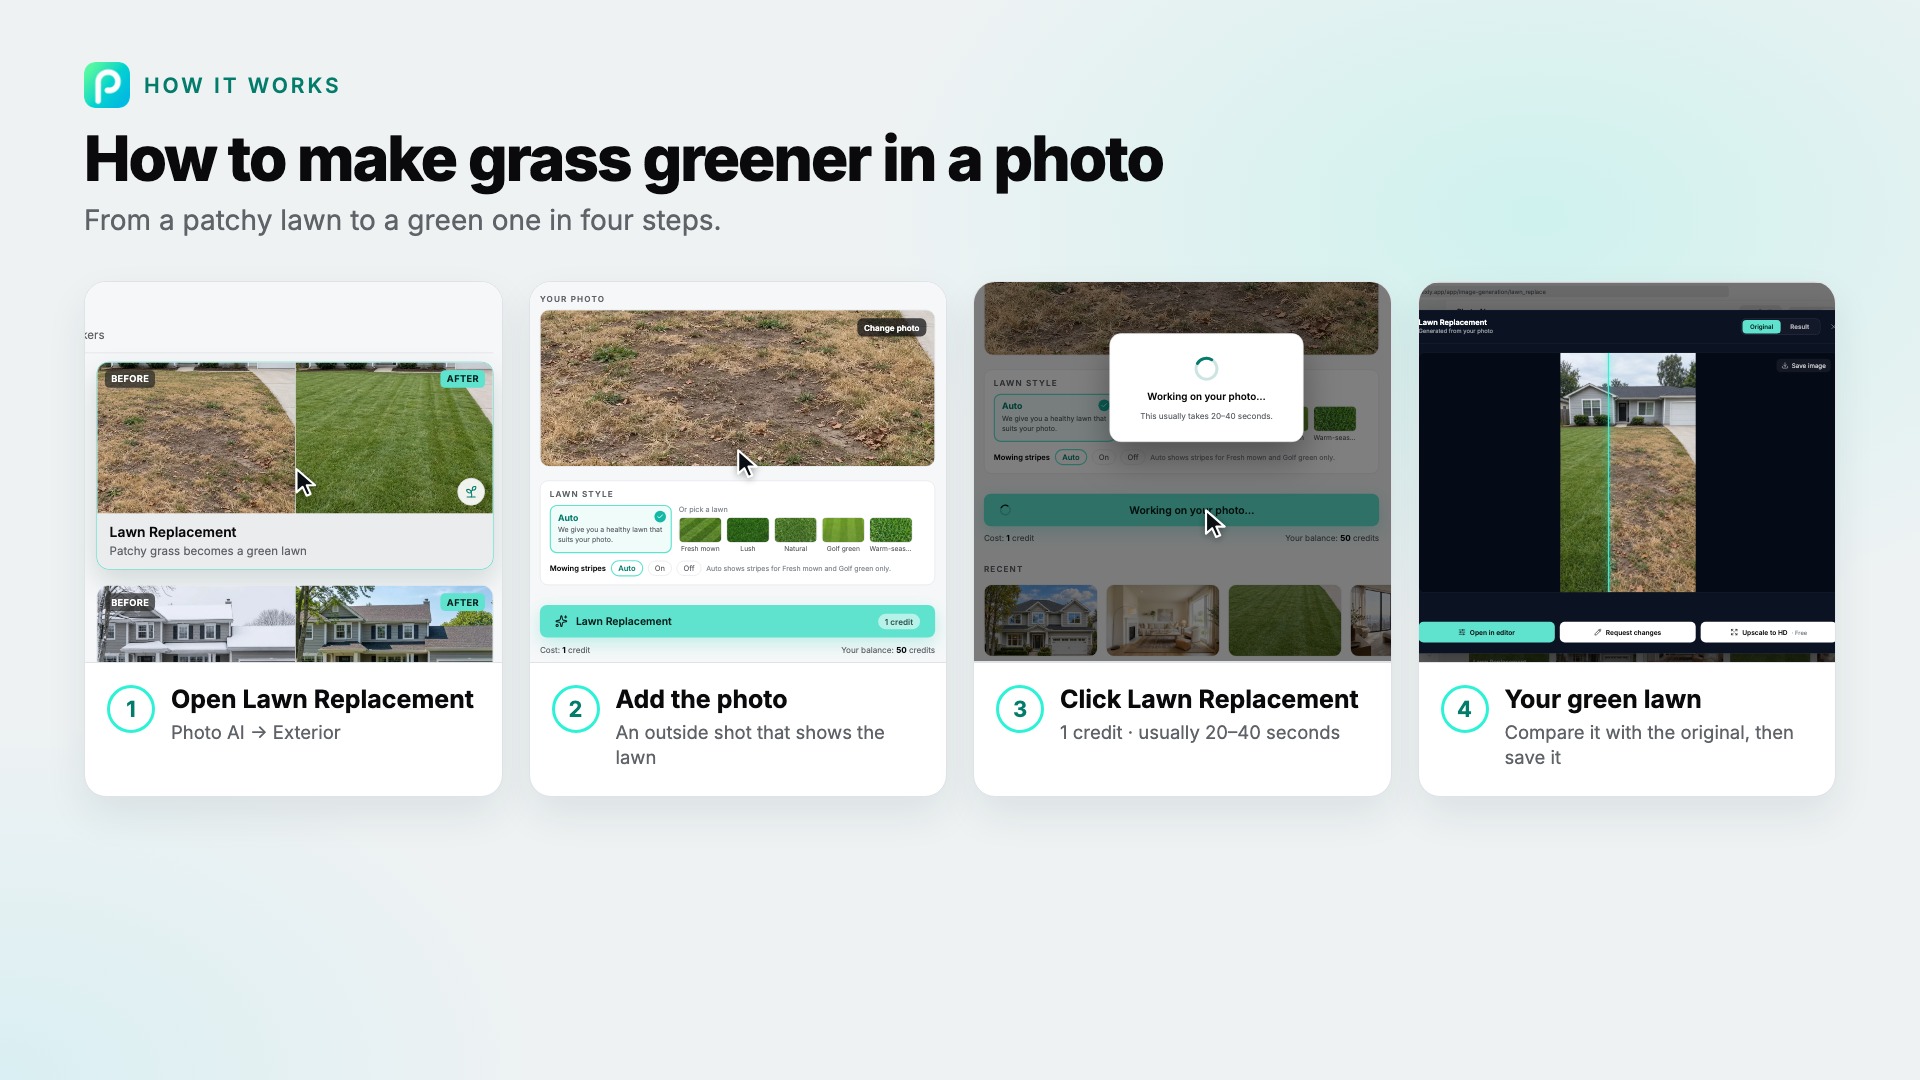Click the 'Your balance: 50 credits' text in step 2
Viewport: 1920px width, 1080px height.
[x=888, y=650]
